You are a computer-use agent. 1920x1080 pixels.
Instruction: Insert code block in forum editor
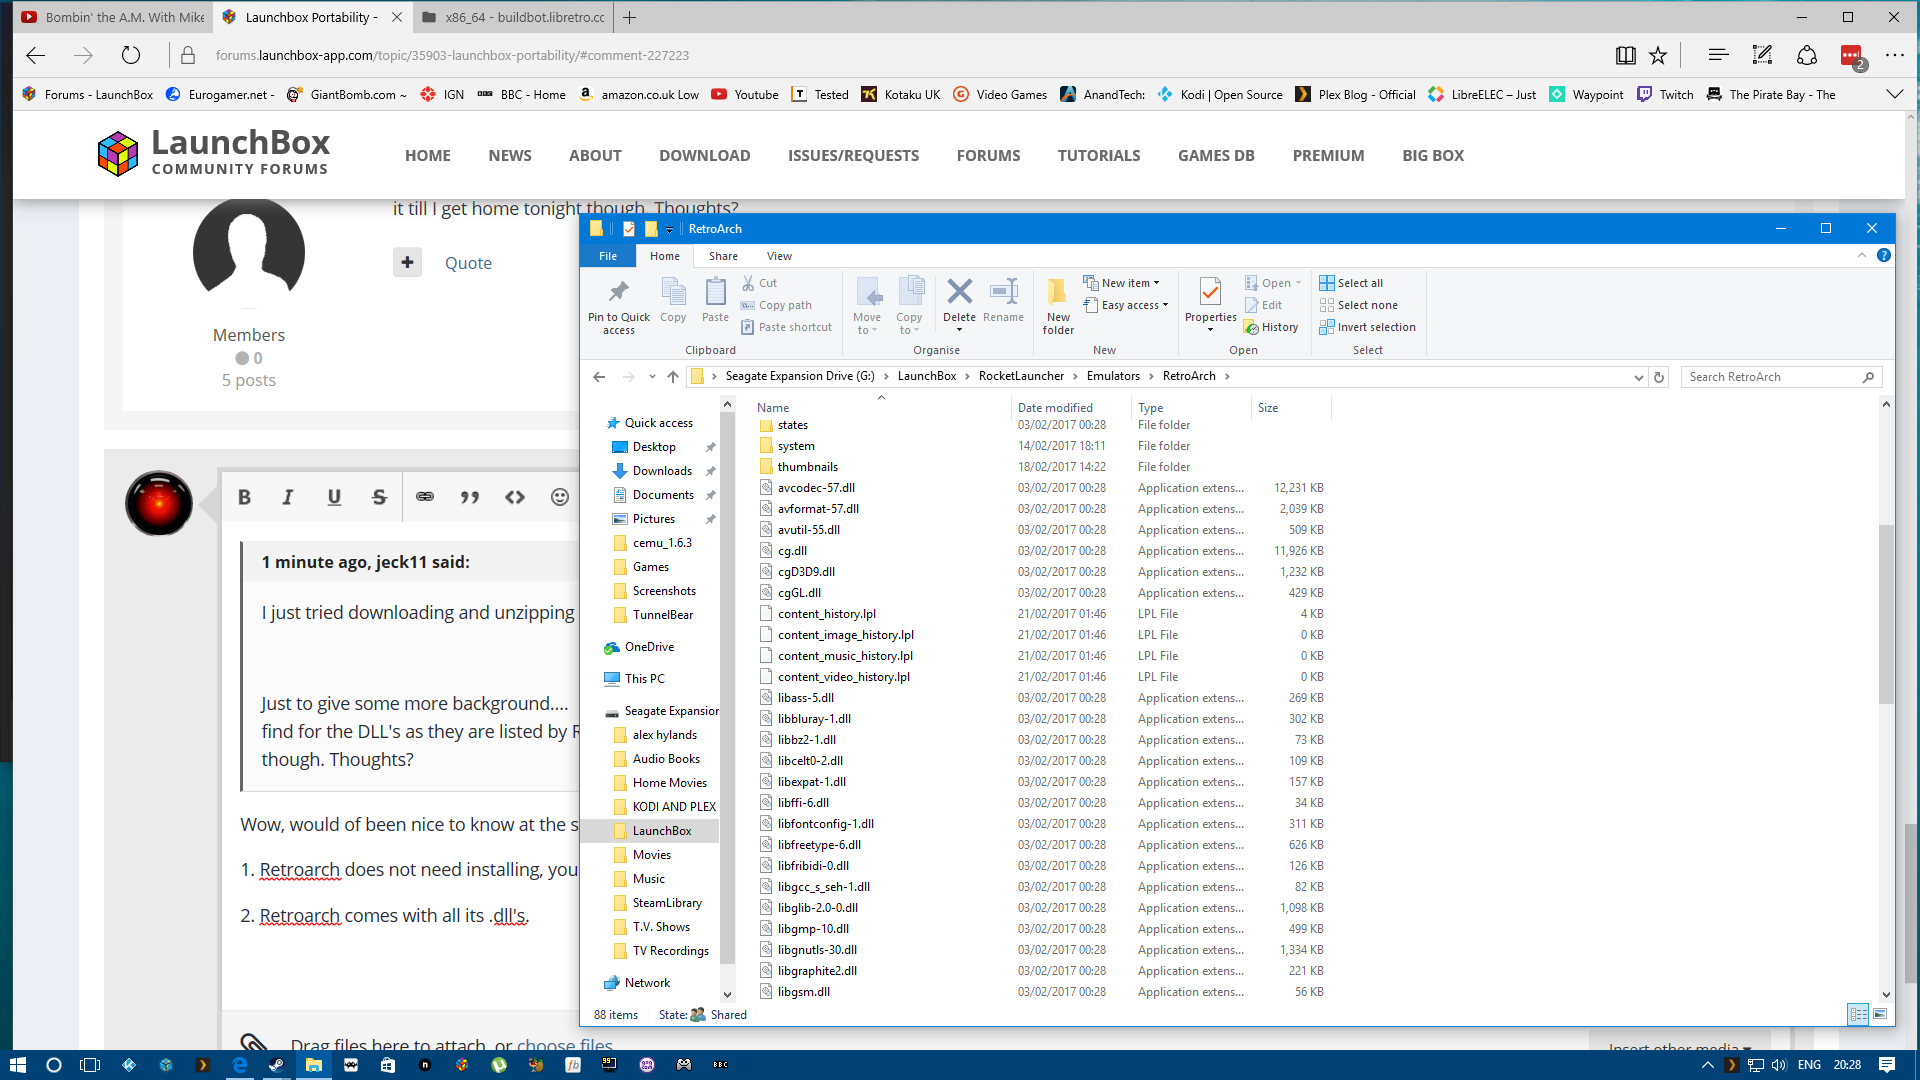tap(515, 497)
